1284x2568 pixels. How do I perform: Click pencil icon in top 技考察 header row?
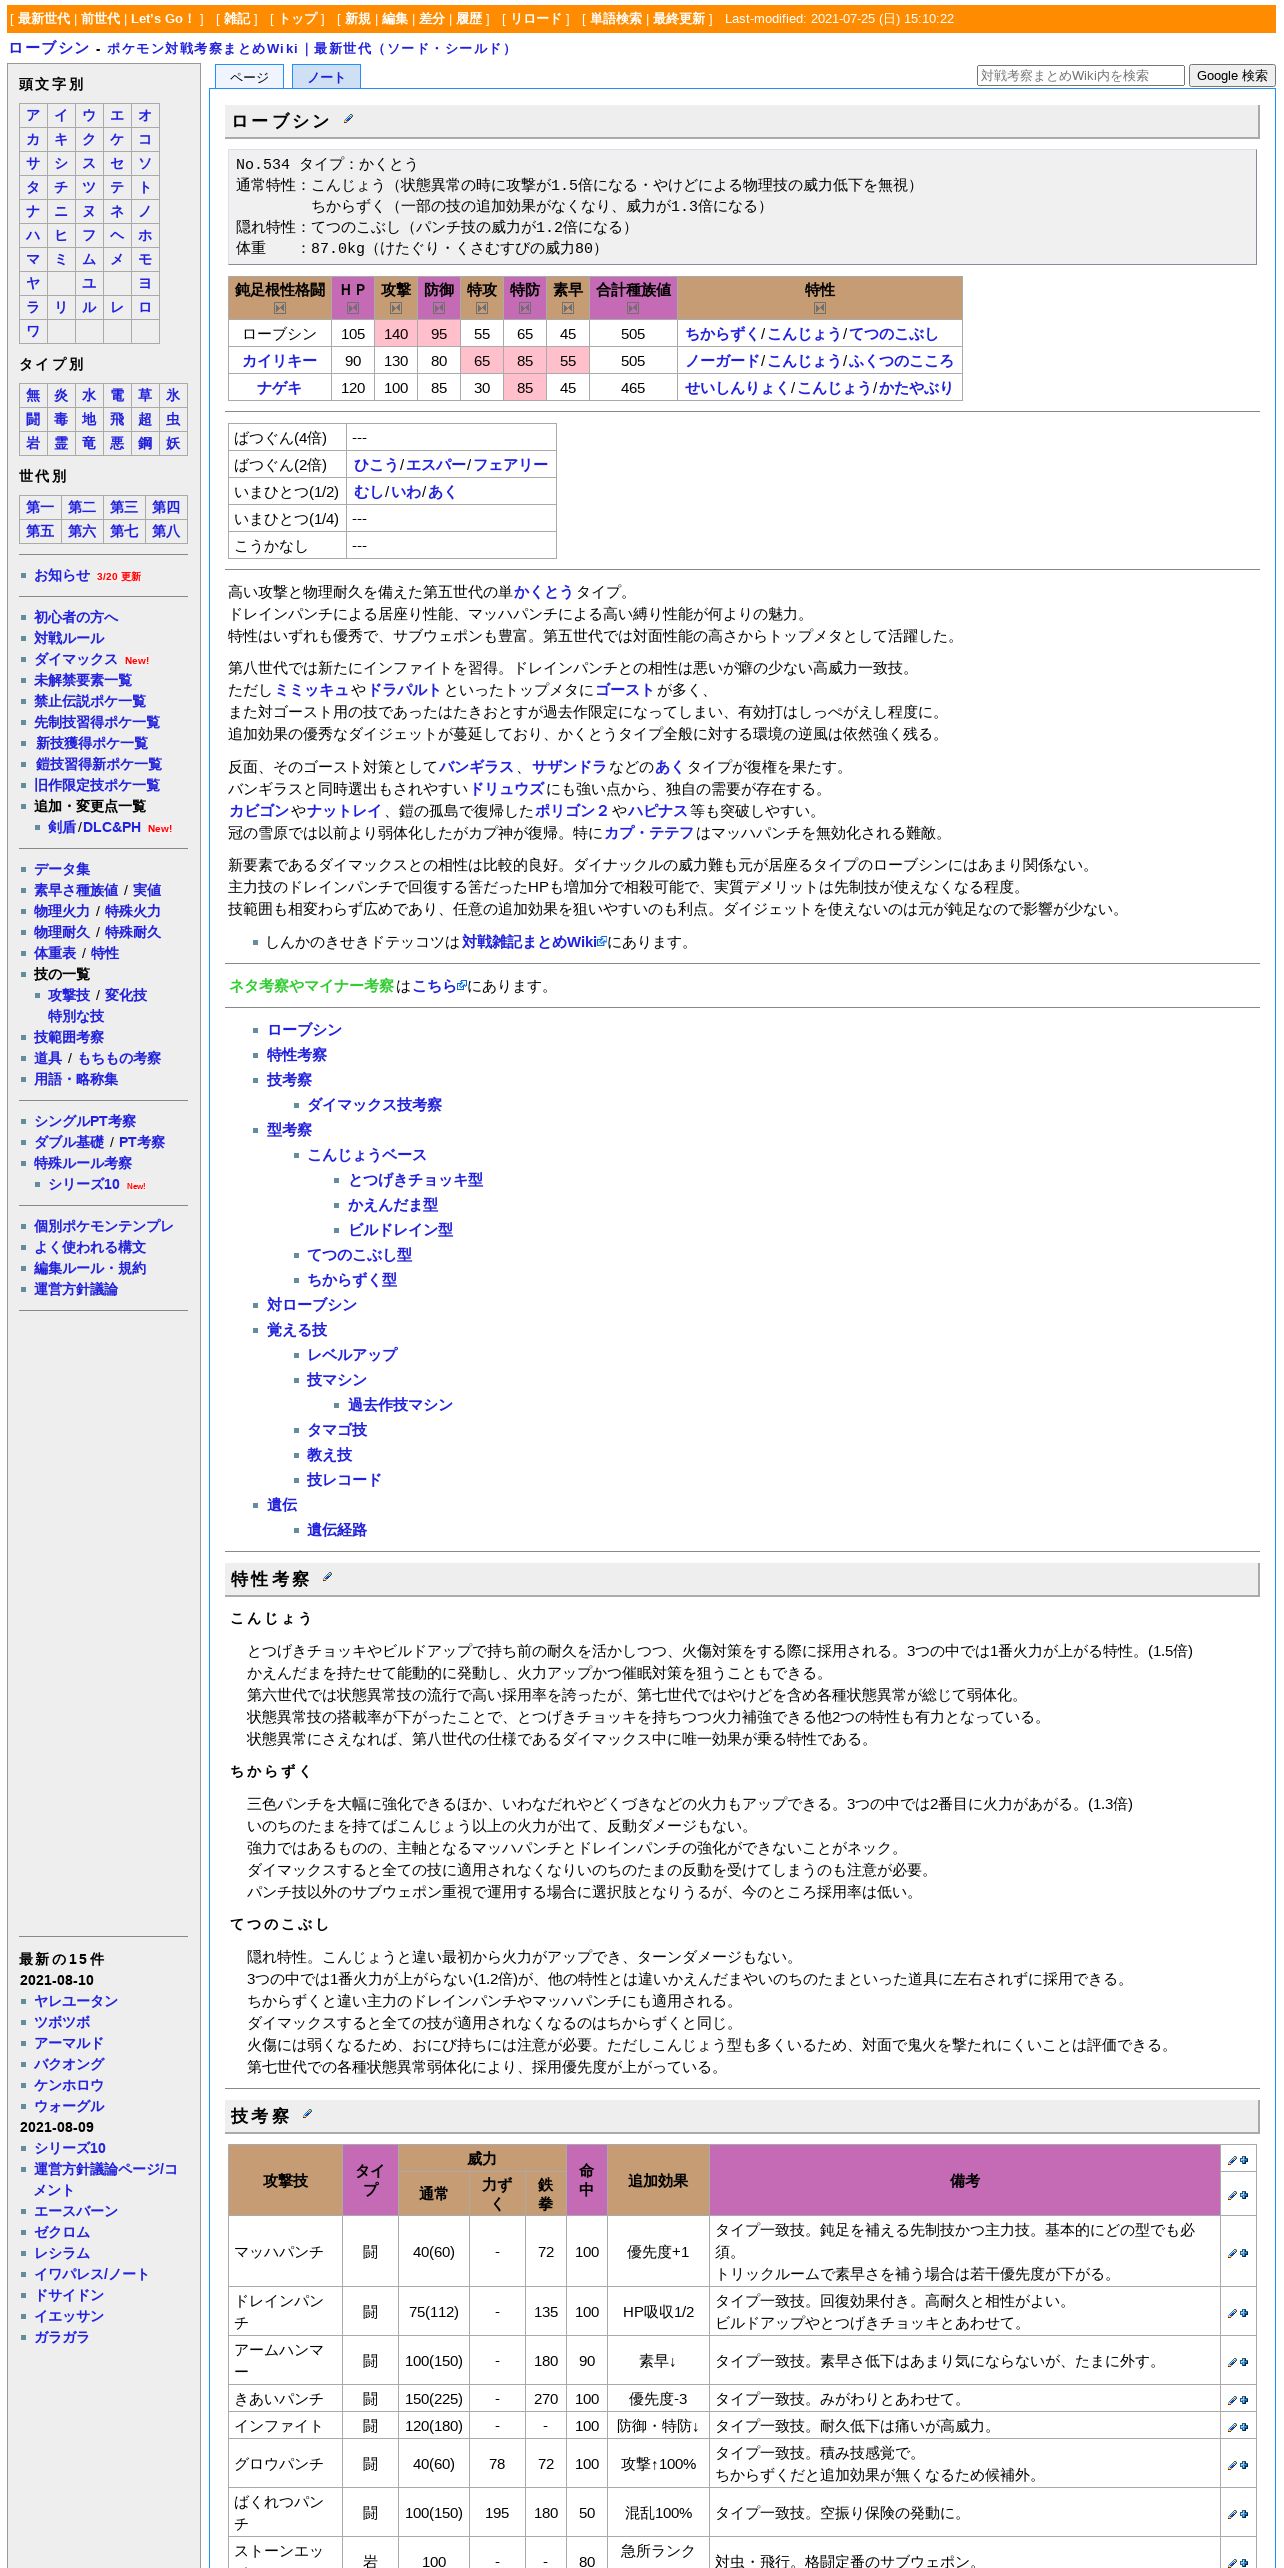[1233, 2160]
